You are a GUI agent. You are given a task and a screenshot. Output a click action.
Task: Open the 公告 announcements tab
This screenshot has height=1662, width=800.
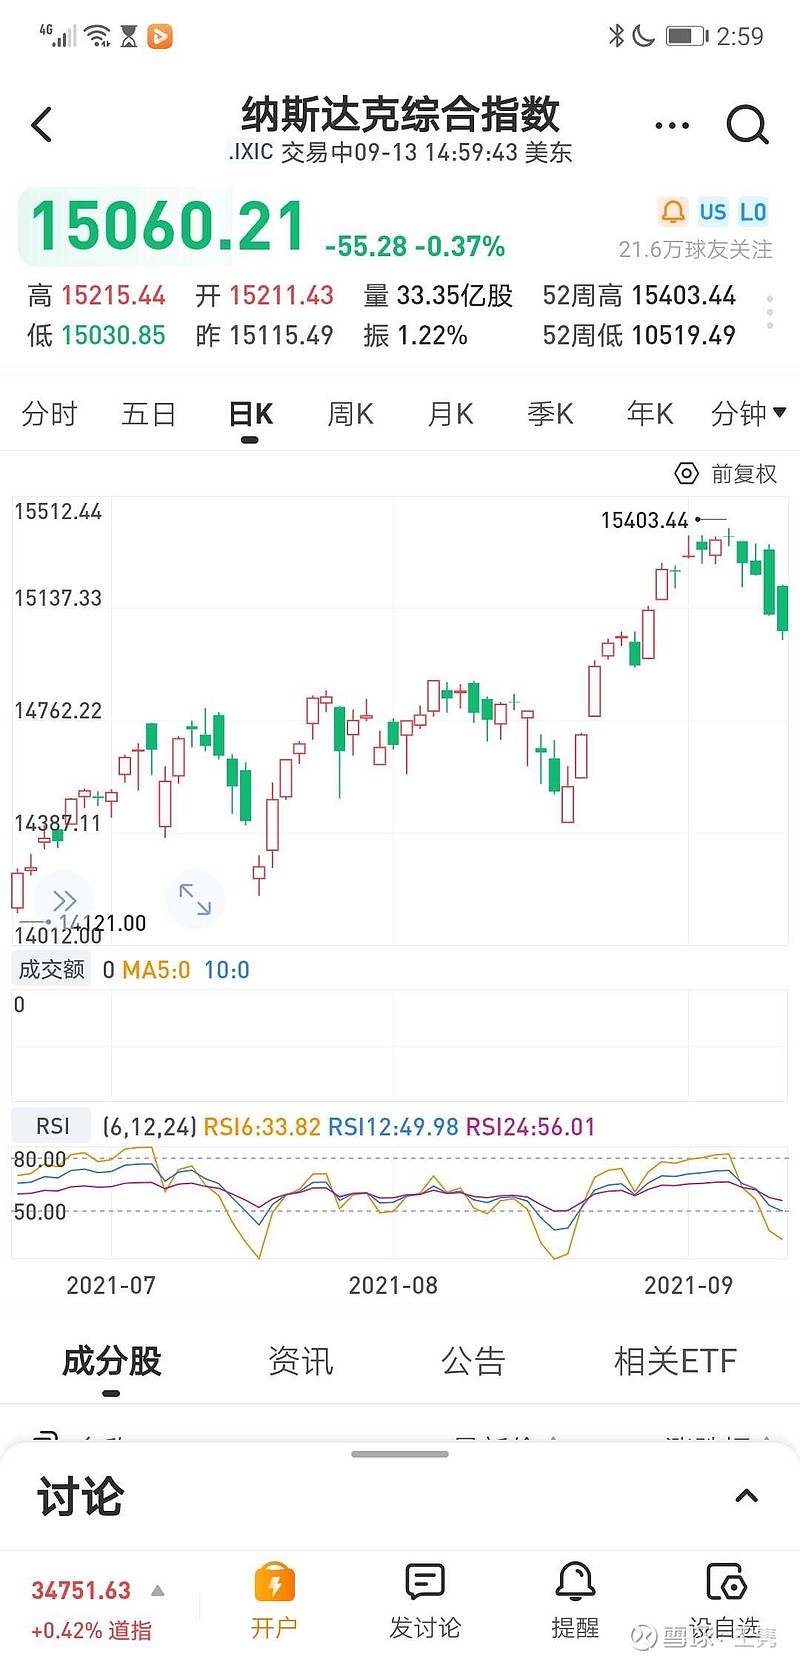[x=473, y=1361]
